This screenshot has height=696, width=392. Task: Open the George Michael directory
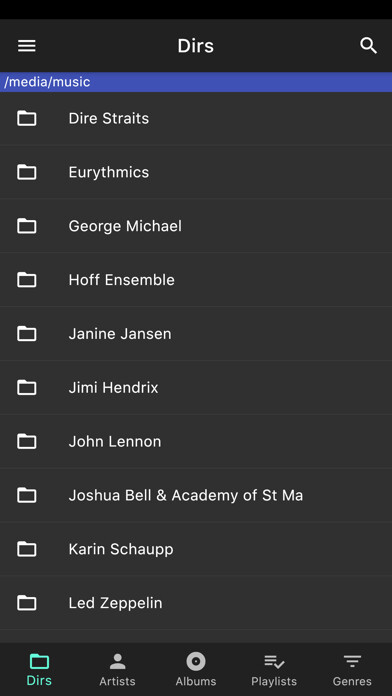(196, 226)
